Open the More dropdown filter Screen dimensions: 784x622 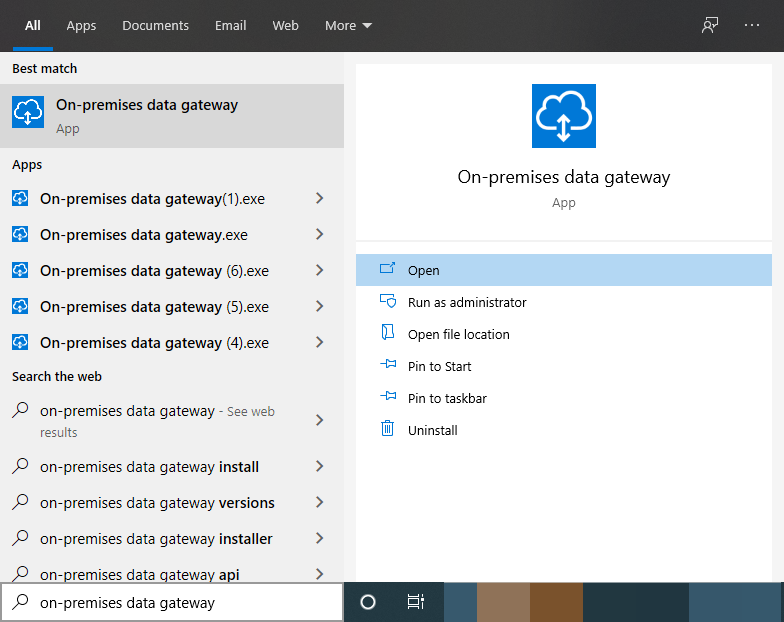[x=348, y=26]
